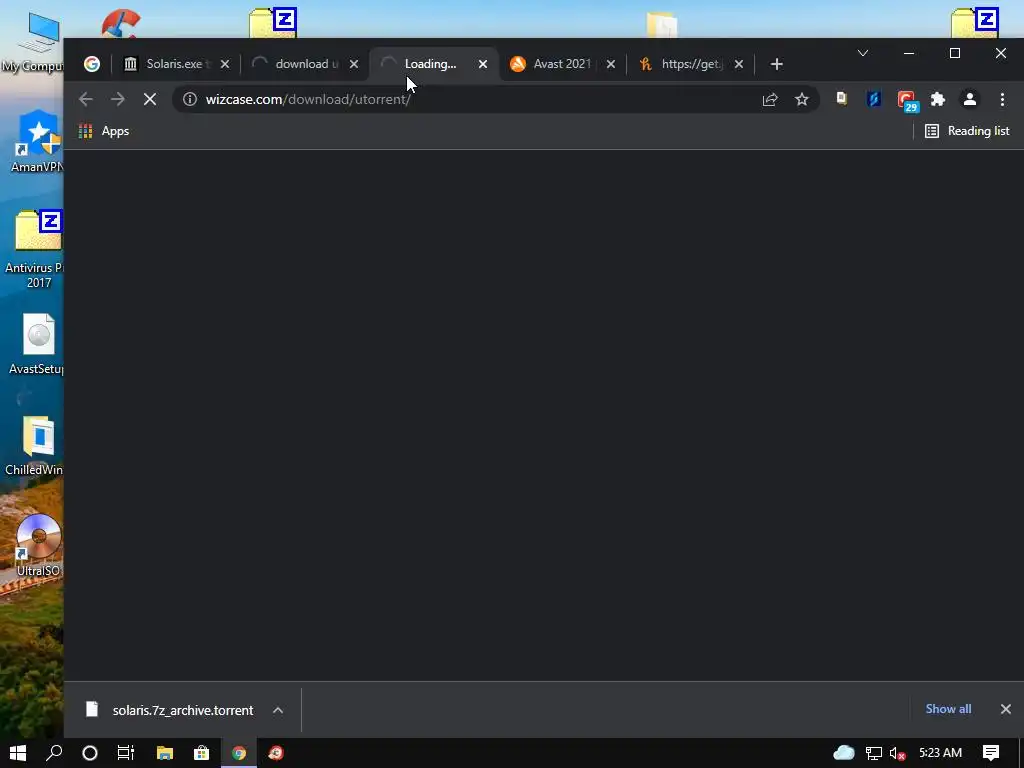Open Cortana circle icon

[90, 753]
